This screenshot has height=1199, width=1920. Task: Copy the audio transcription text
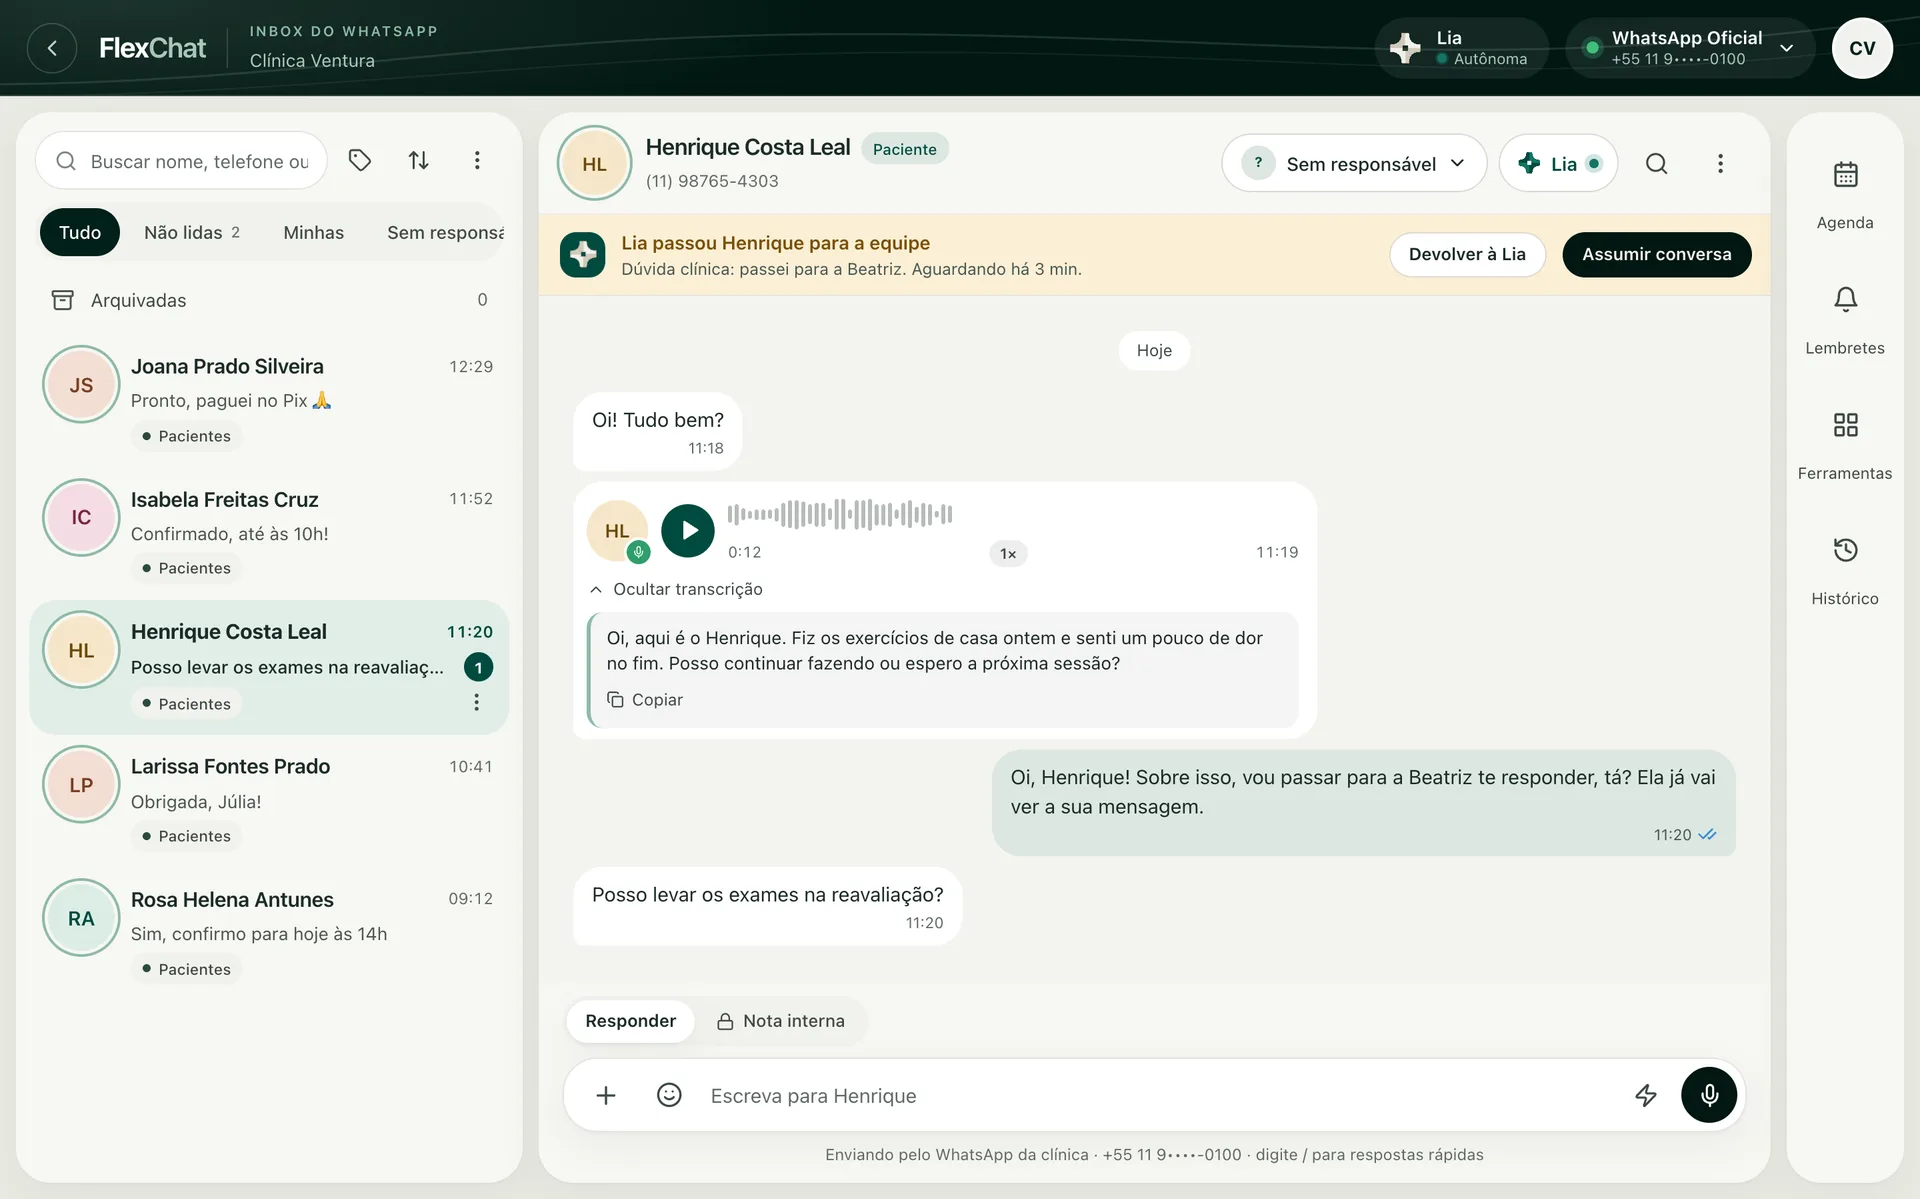coord(645,700)
